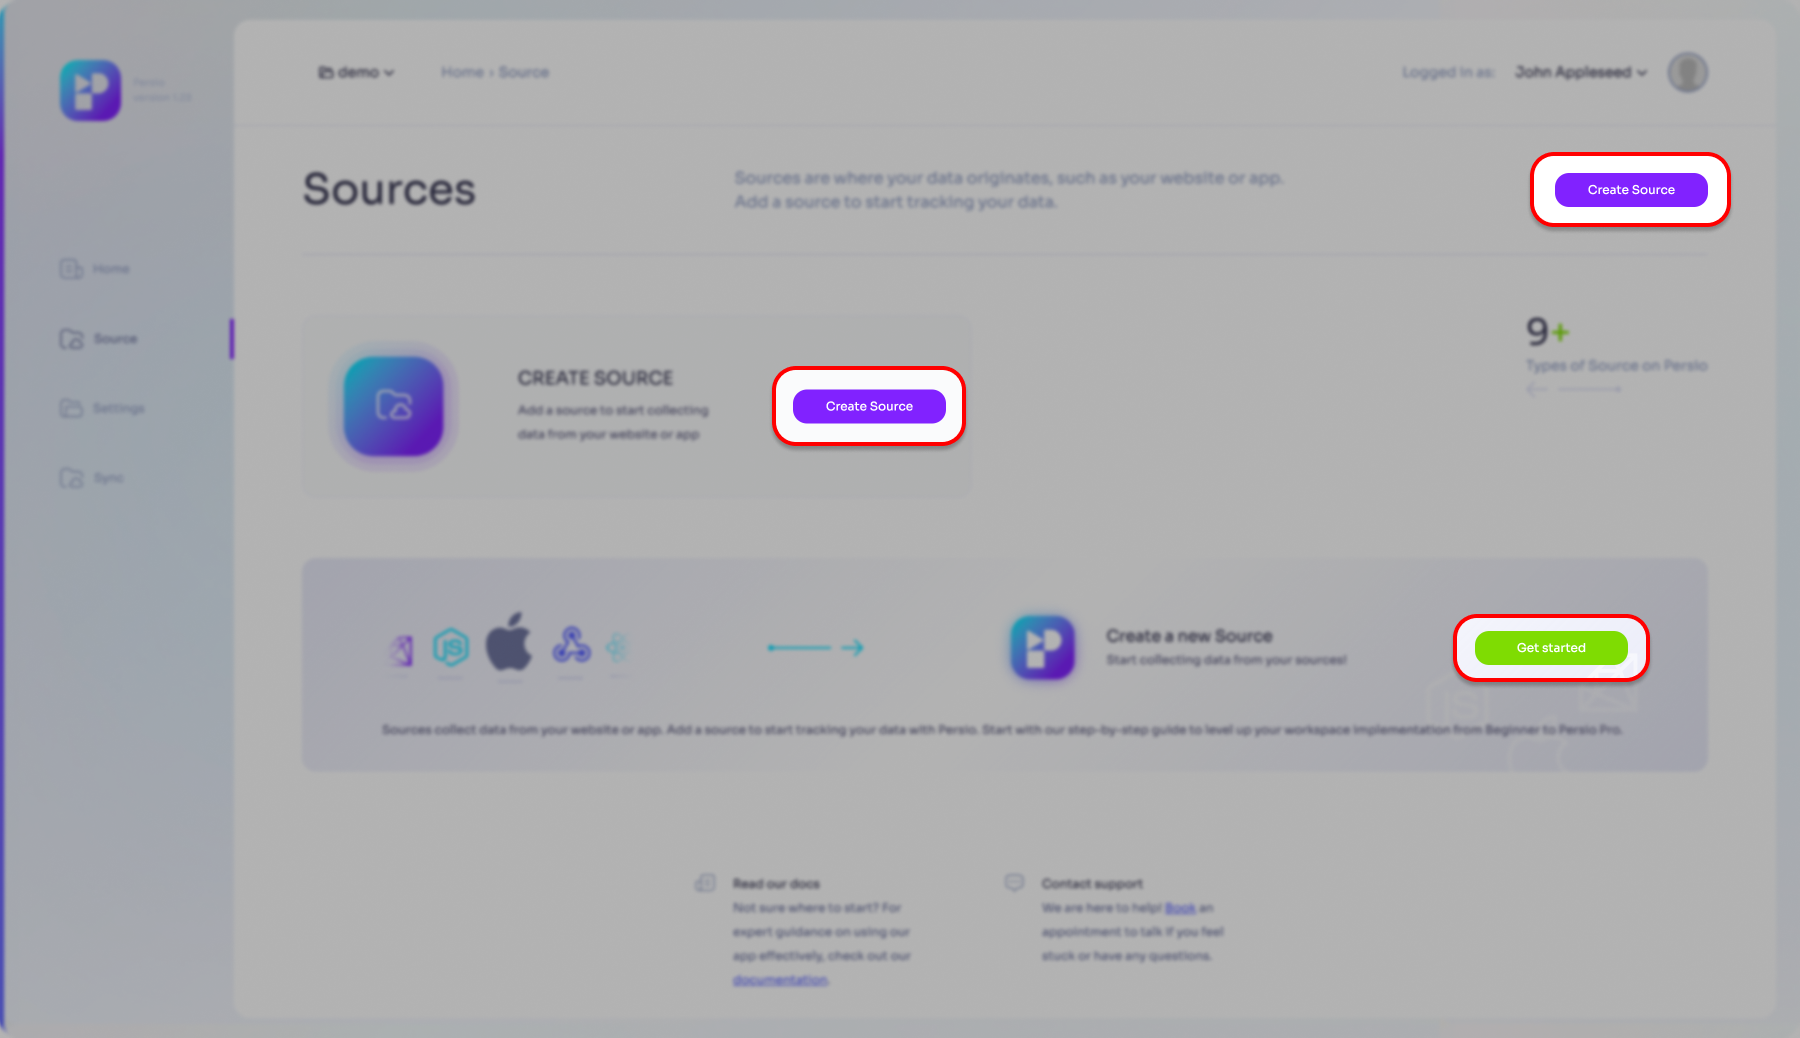Screen dimensions: 1800x1038
Task: Click the Home breadcrumb link
Action: click(462, 72)
